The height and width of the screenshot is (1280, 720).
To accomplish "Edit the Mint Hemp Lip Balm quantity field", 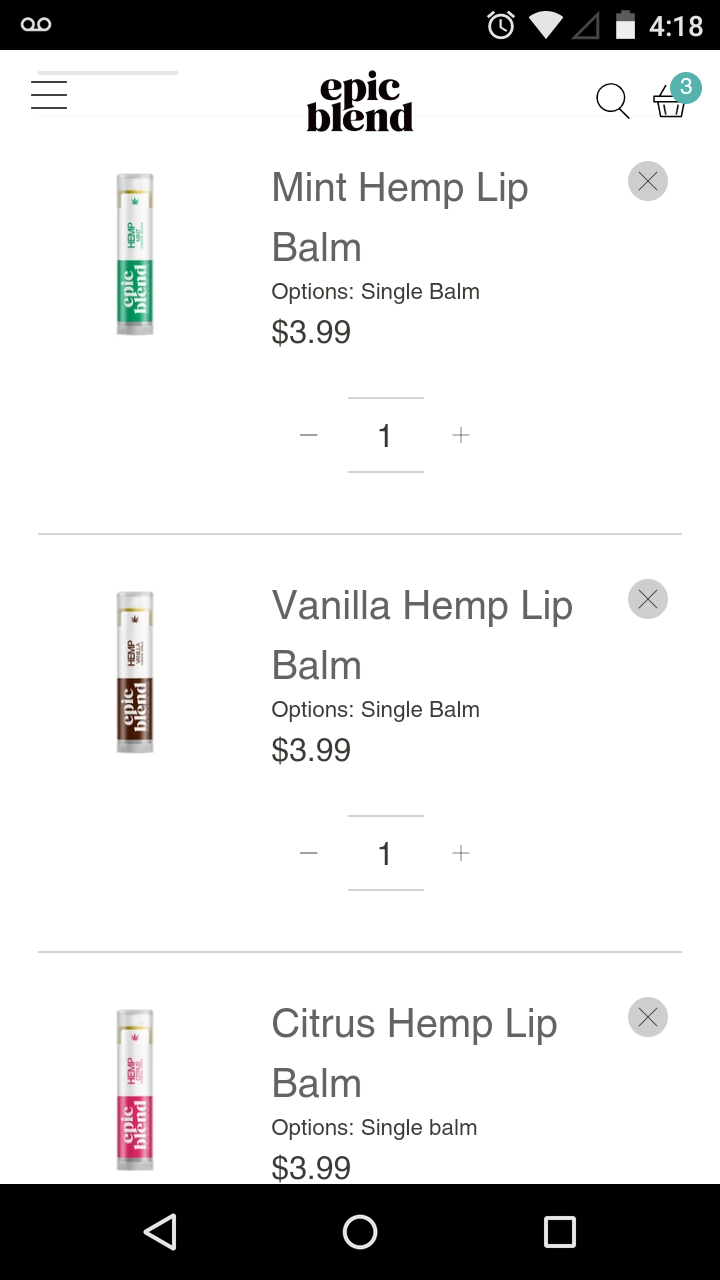I will click(x=385, y=435).
